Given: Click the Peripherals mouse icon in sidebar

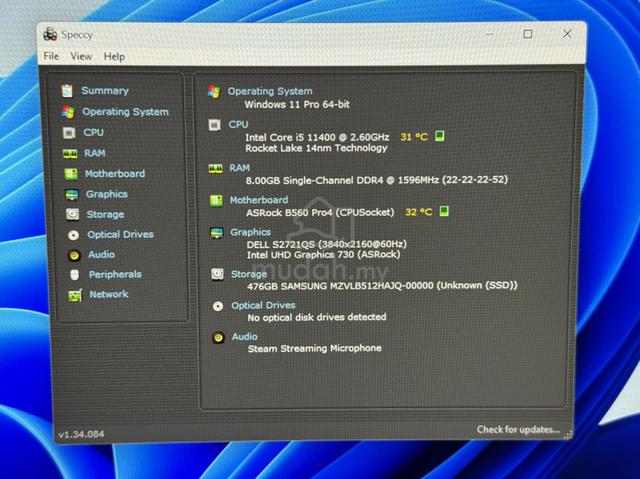Looking at the screenshot, I should click(74, 275).
